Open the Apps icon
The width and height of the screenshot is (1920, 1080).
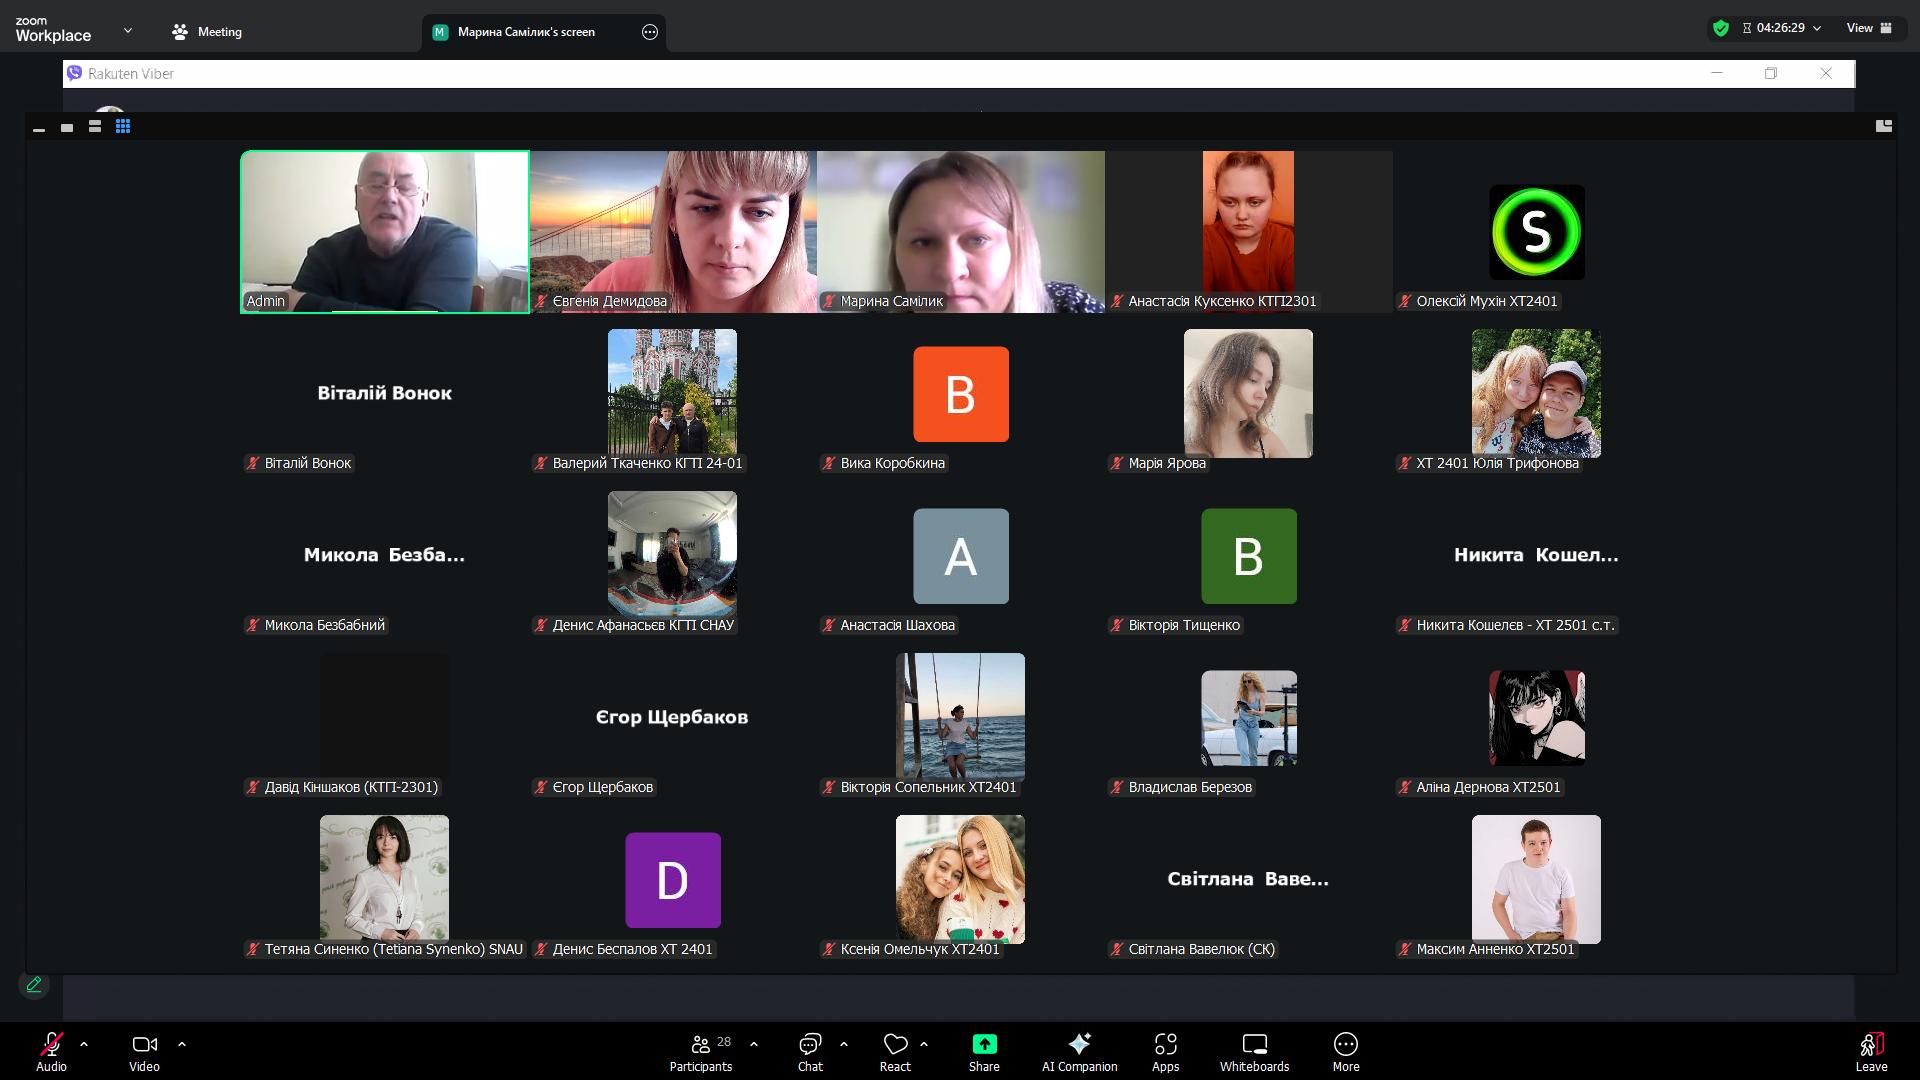1165,1044
